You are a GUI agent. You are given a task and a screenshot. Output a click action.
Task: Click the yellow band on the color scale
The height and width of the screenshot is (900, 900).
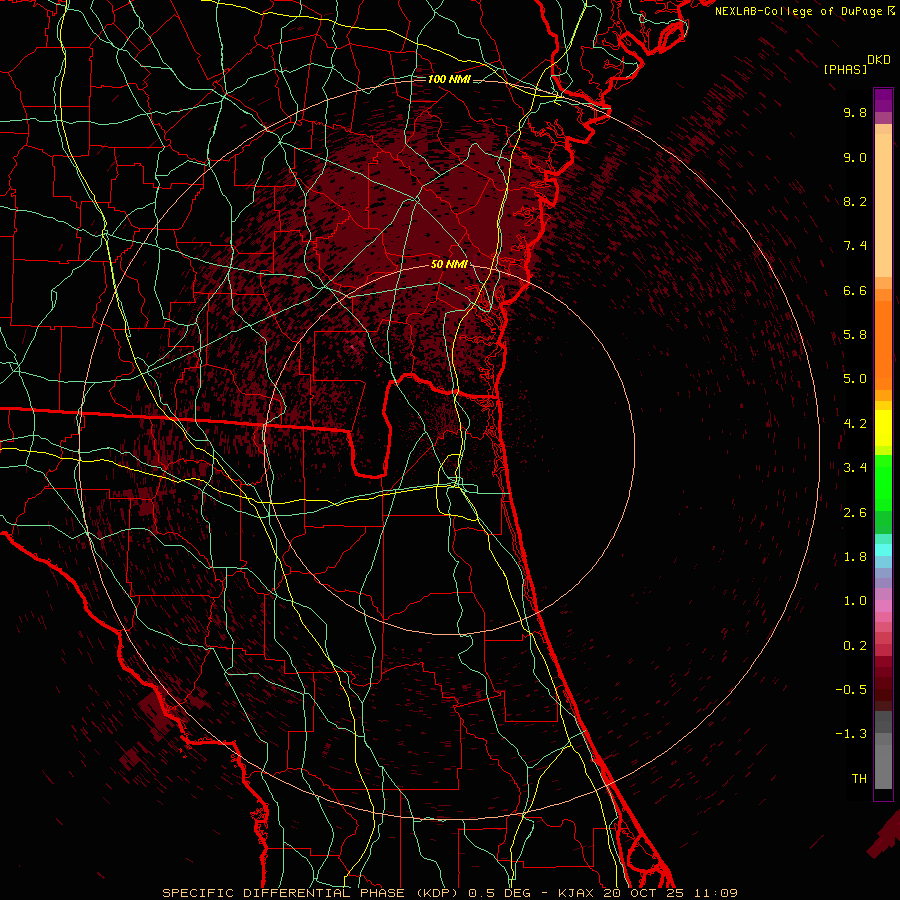click(883, 428)
